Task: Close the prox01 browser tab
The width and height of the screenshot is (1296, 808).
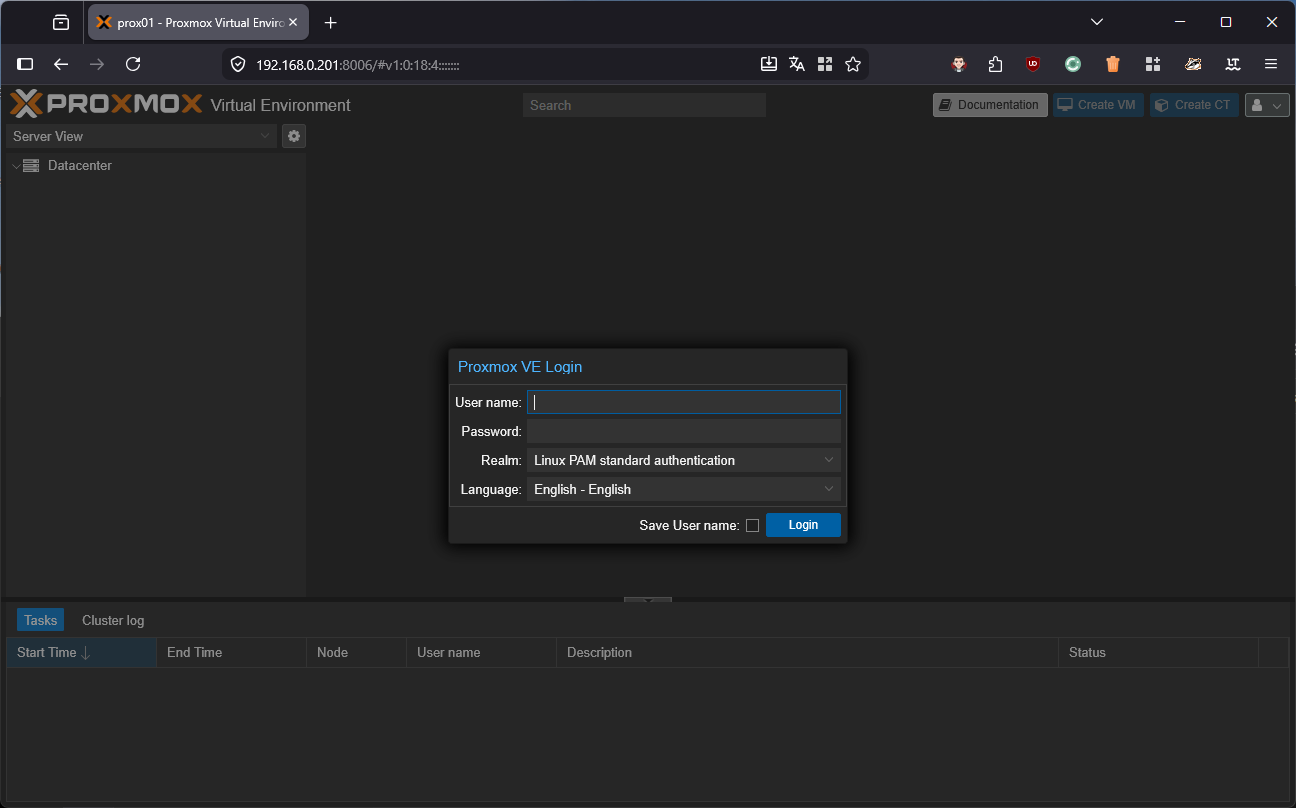Action: tap(293, 22)
